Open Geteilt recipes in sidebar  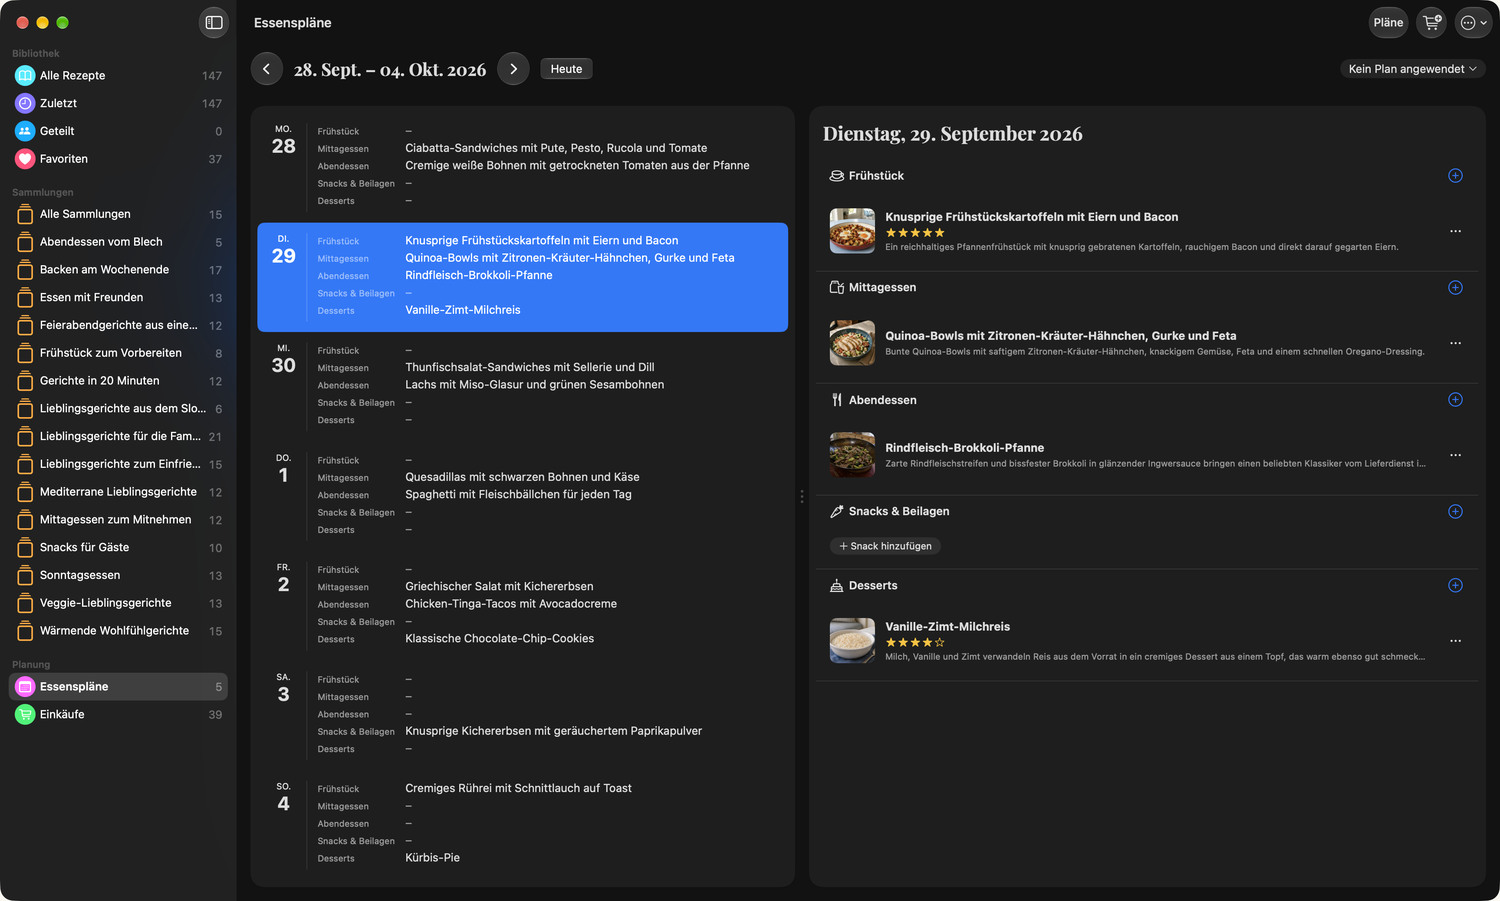pos(118,131)
